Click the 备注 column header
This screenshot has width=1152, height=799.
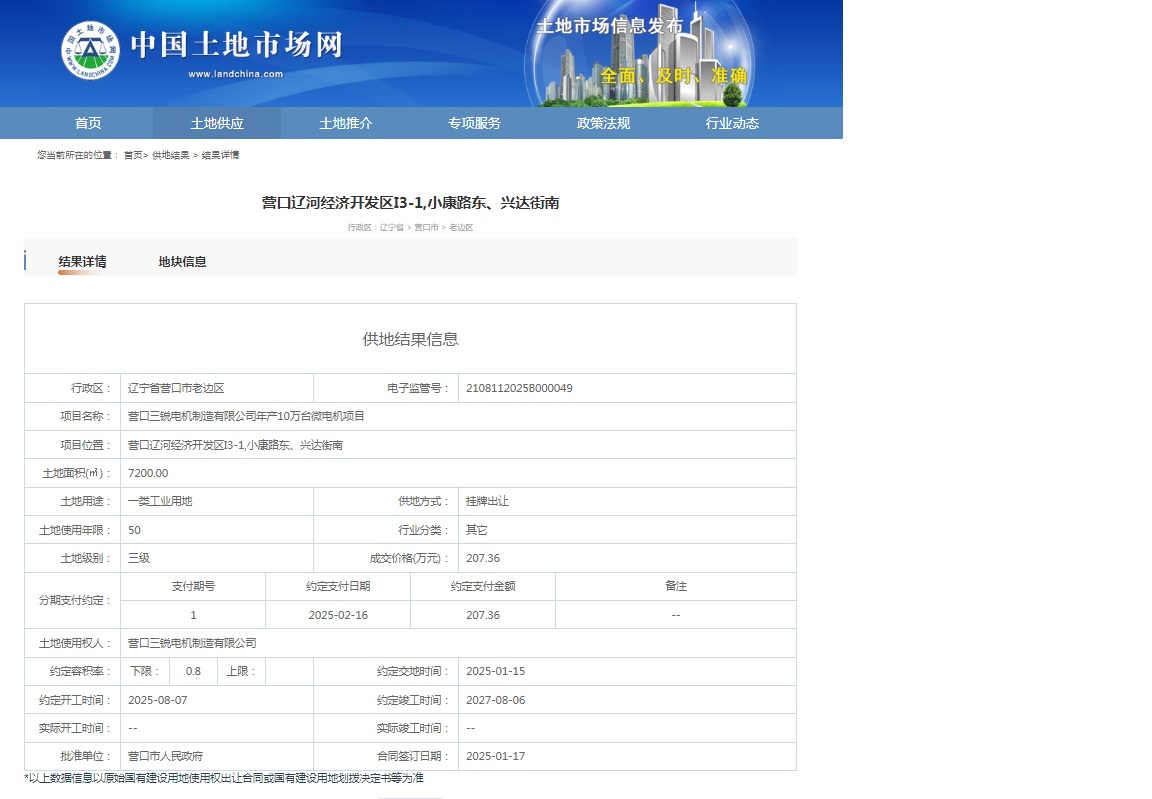[676, 586]
